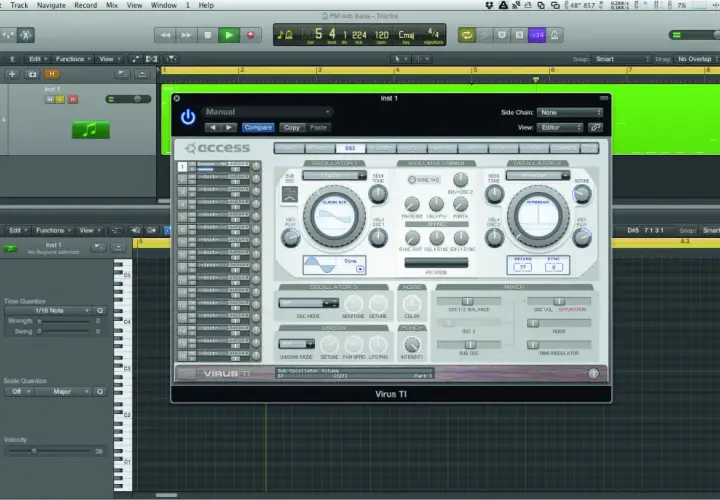
Task: Adjust the Inst 1 track volume slider
Action: [x=129, y=99]
